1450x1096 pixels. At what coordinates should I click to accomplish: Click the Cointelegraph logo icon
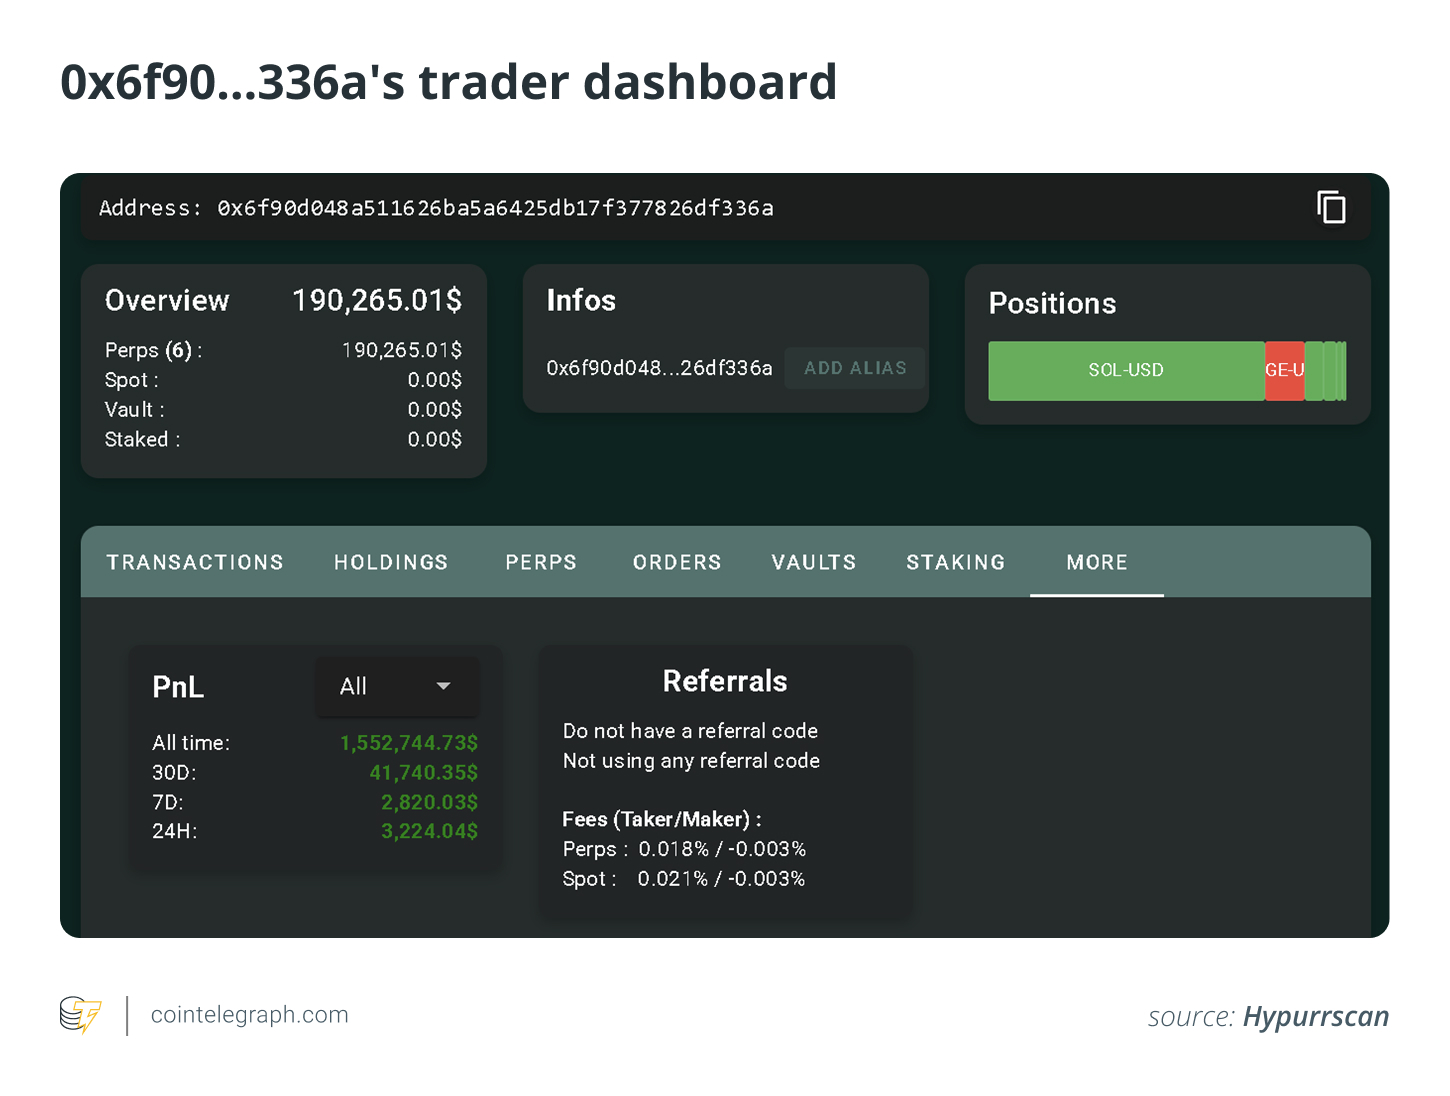tap(79, 1016)
